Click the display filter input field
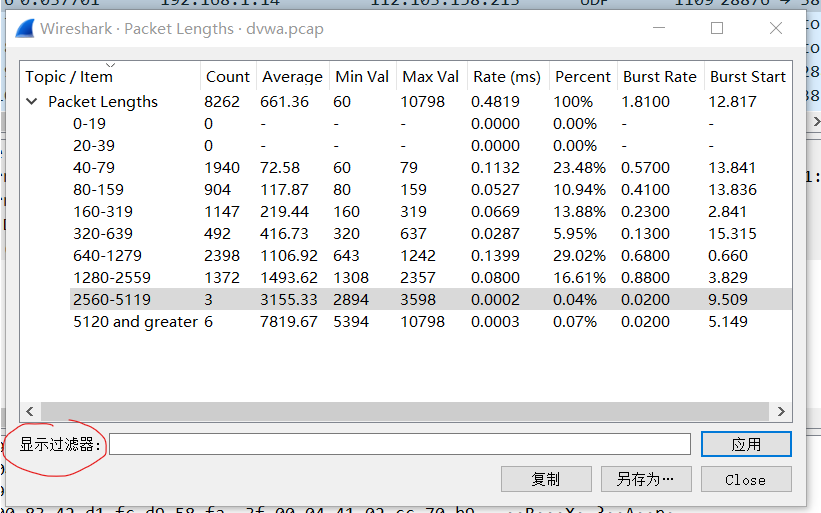The image size is (821, 513). [400, 444]
